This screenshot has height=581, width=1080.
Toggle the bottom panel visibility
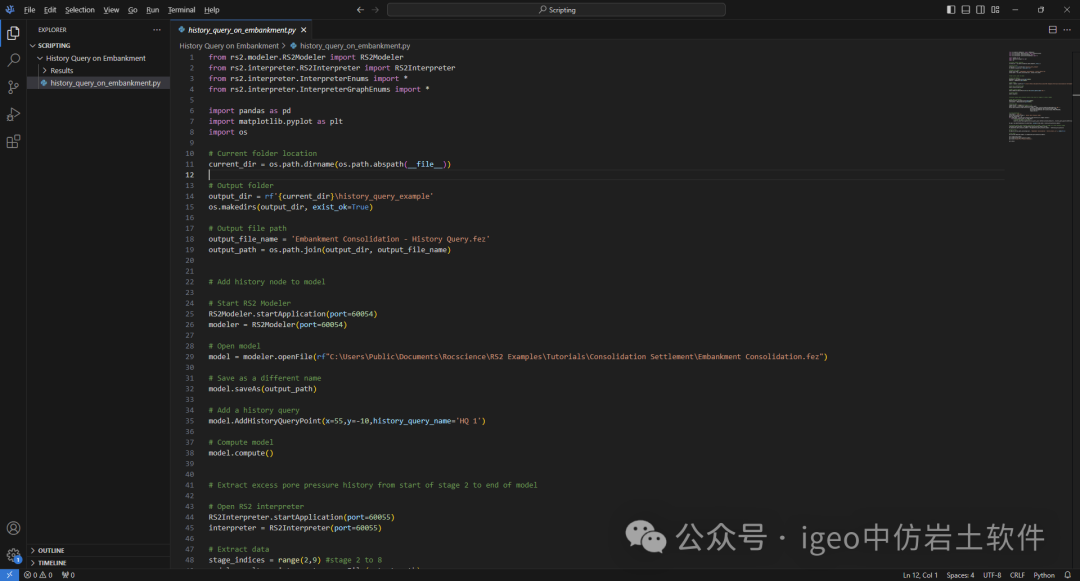point(966,10)
